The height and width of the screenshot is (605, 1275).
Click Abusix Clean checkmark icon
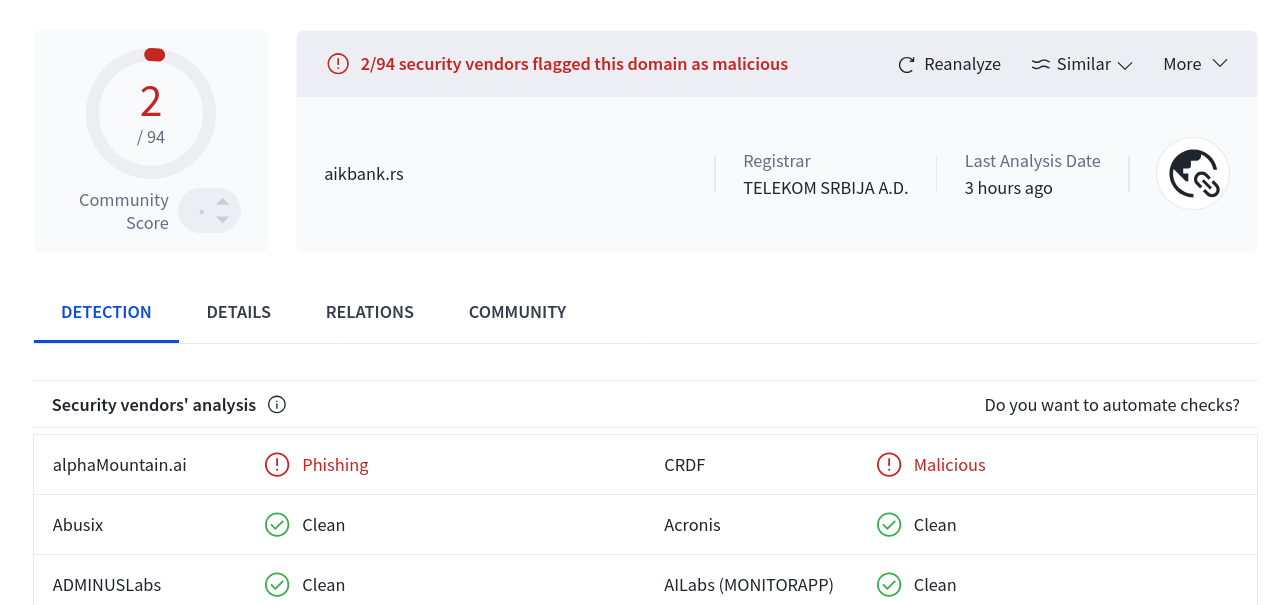(277, 525)
